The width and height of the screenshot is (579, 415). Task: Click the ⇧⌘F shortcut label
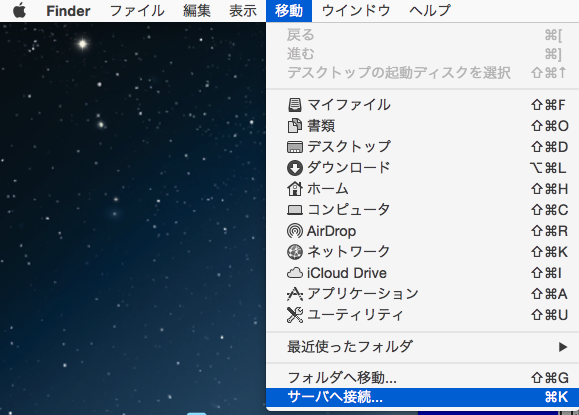pyautogui.click(x=548, y=105)
